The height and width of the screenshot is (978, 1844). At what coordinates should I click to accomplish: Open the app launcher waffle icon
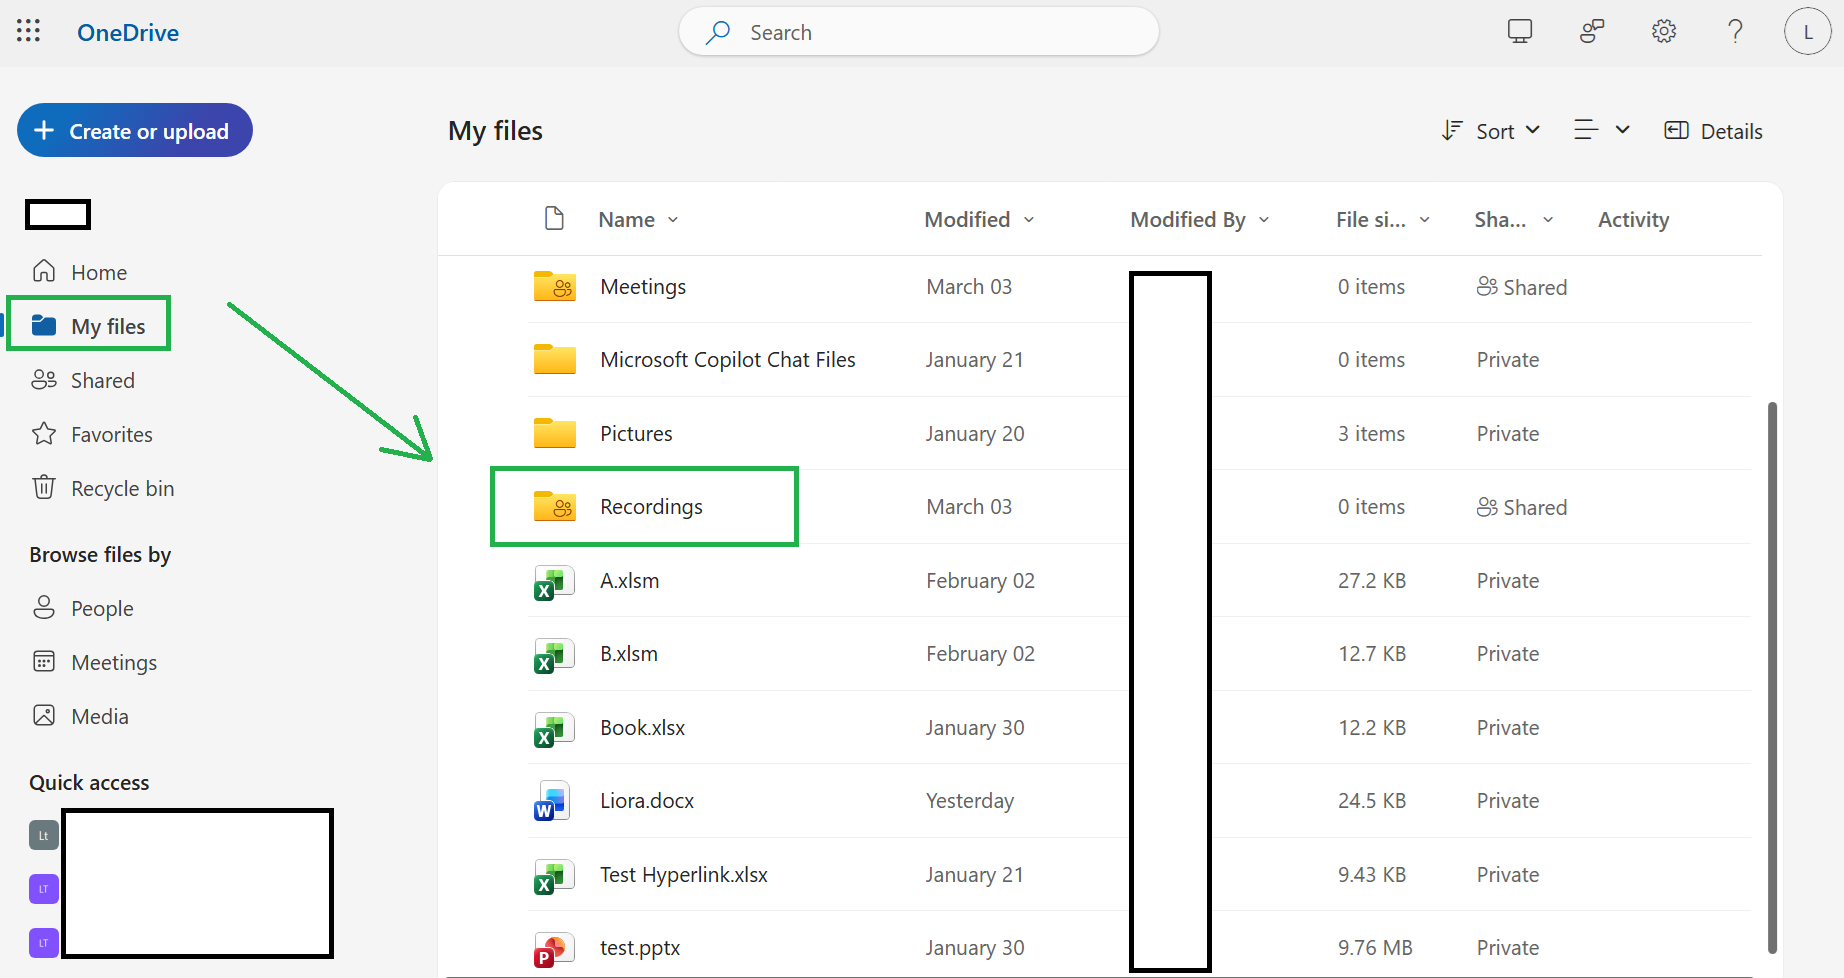28,31
